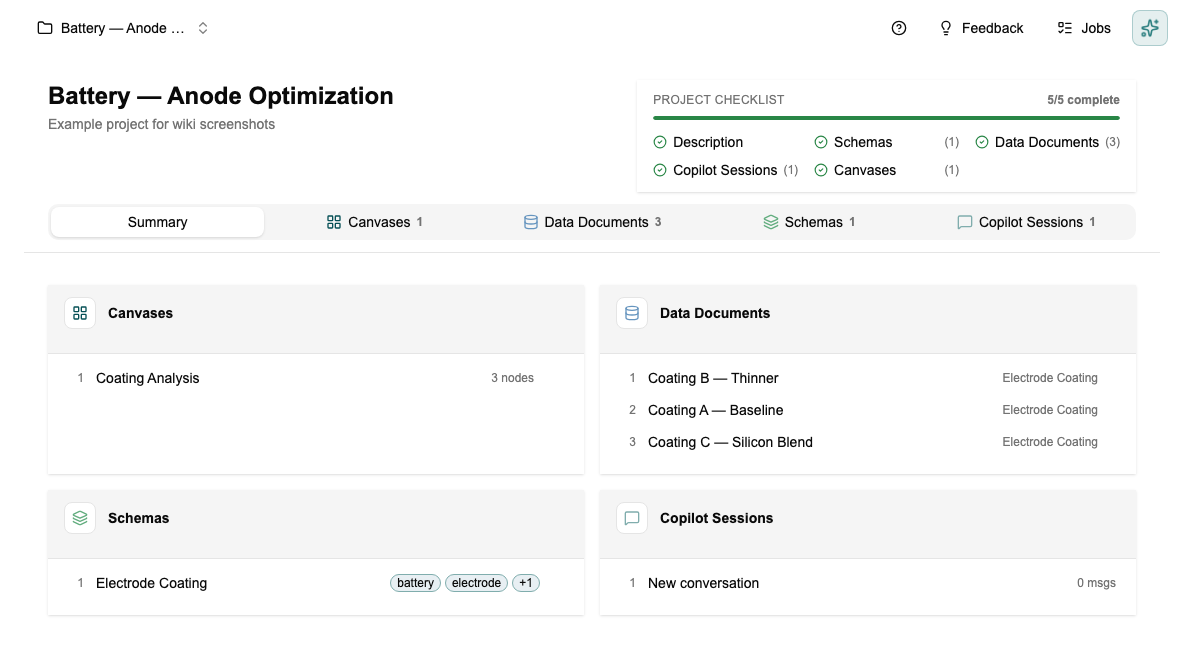Viewport: 1184px width, 650px height.
Task: Click the 'Example project for wiki screenshots' description
Action: point(162,125)
